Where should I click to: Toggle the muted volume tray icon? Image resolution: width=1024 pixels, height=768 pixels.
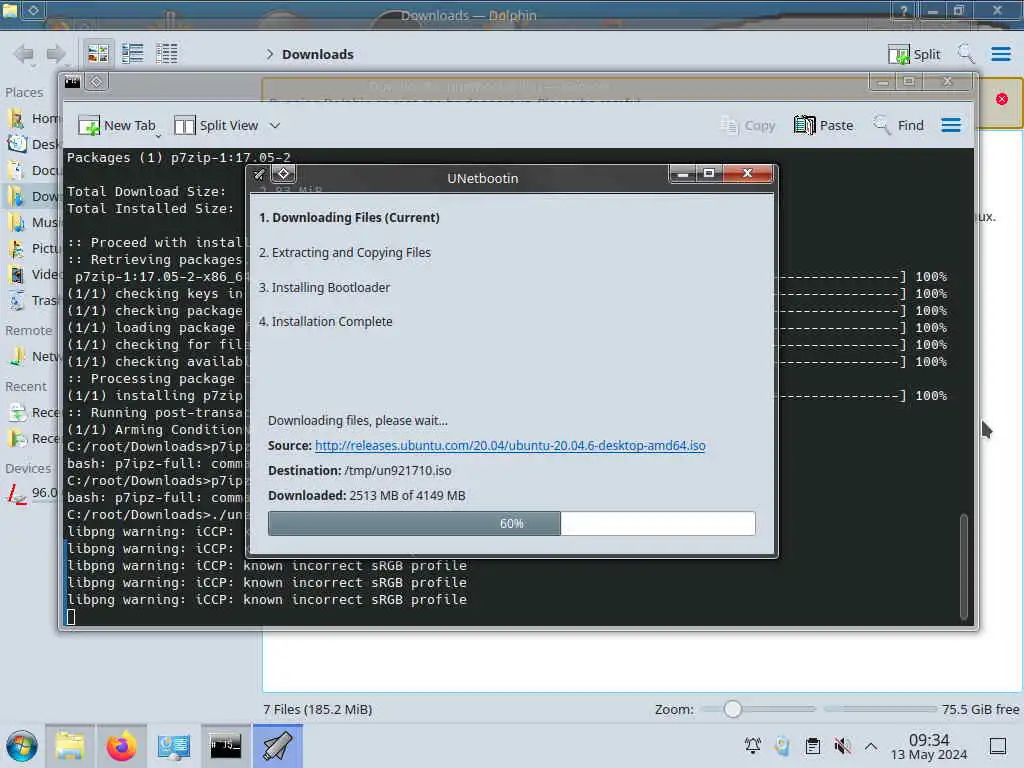point(842,746)
